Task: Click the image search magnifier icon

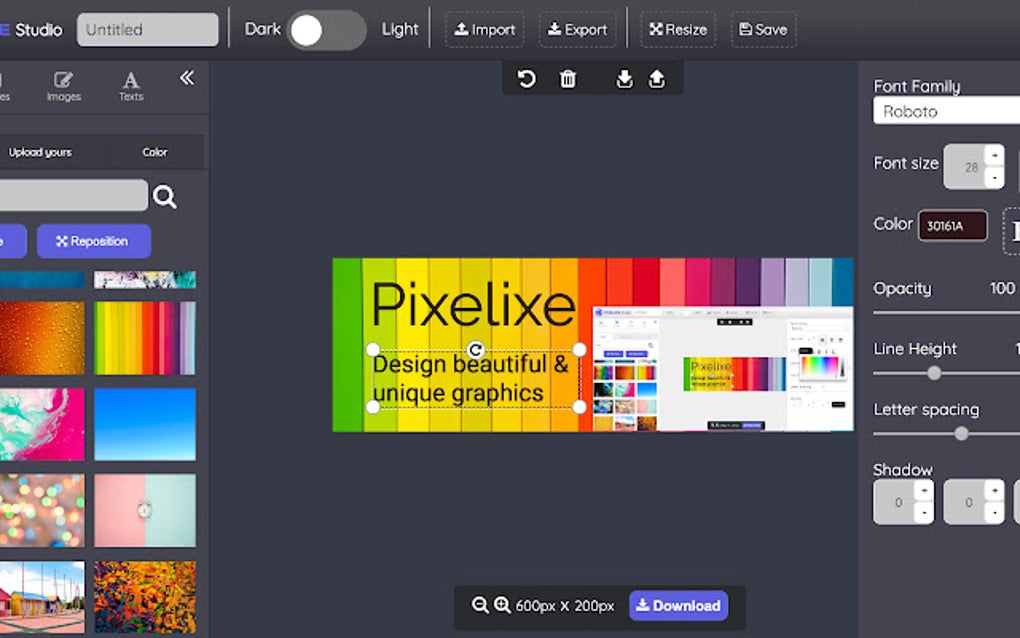Action: 164,195
